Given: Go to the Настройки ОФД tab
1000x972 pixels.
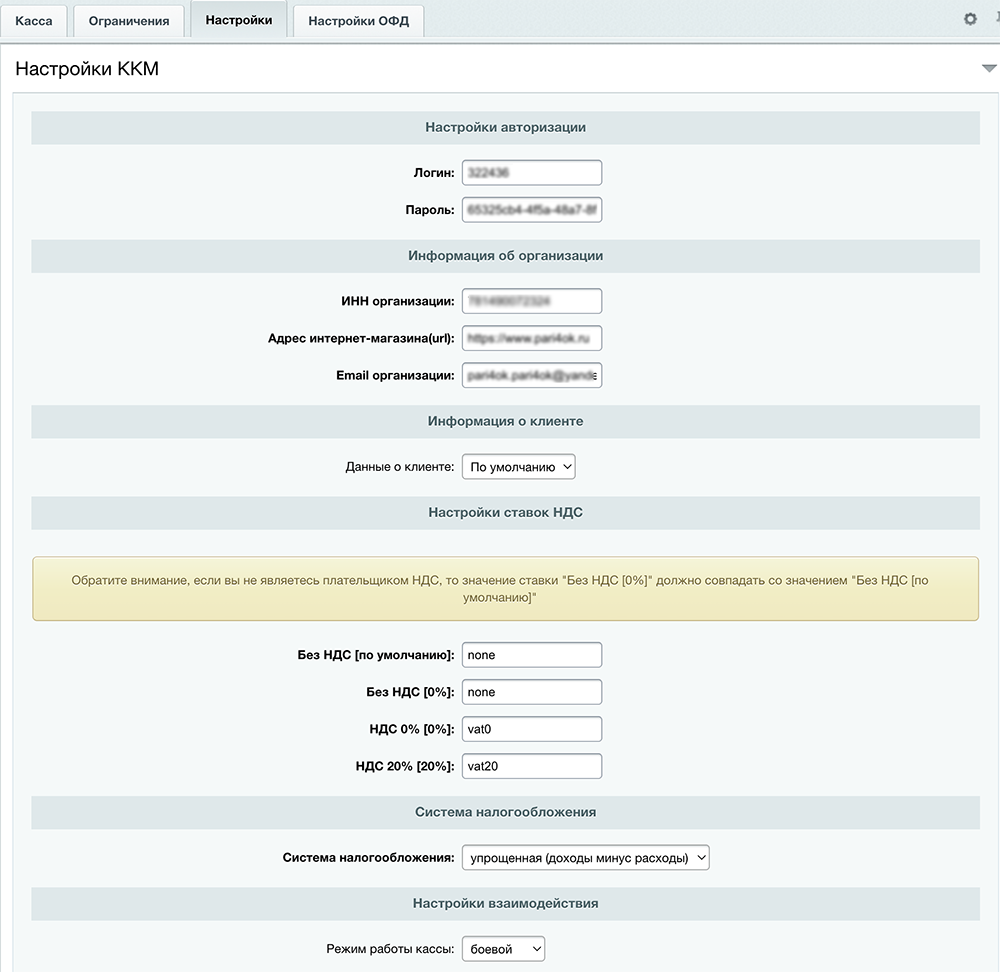Looking at the screenshot, I should (x=358, y=21).
